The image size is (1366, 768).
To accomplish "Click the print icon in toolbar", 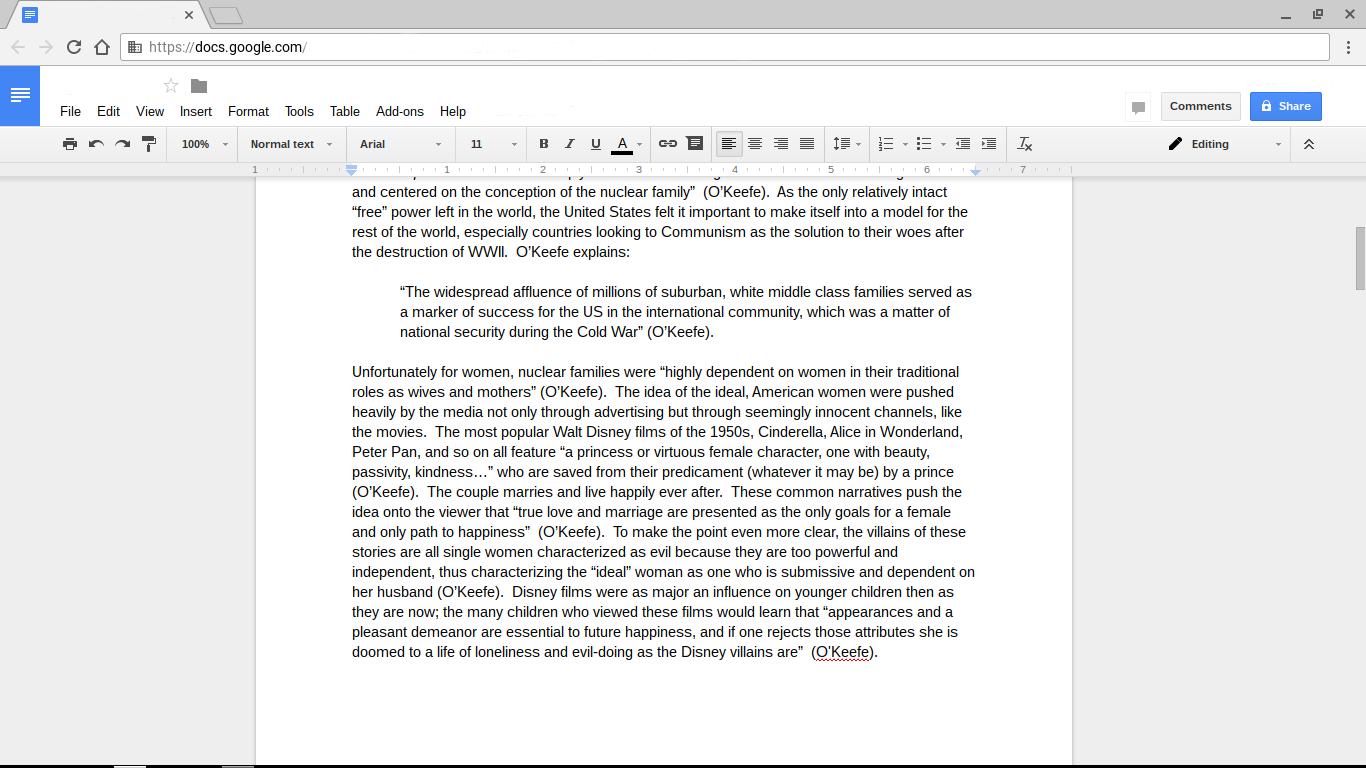I will pos(70,144).
